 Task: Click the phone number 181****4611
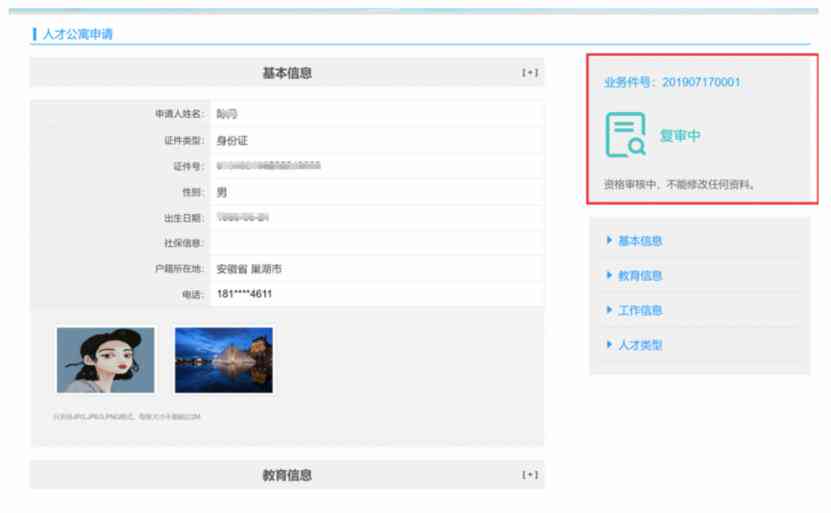pyautogui.click(x=244, y=294)
